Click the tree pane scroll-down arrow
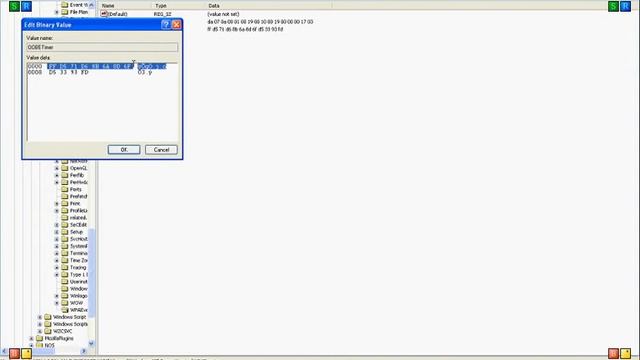The width and height of the screenshot is (640, 360). (91, 344)
